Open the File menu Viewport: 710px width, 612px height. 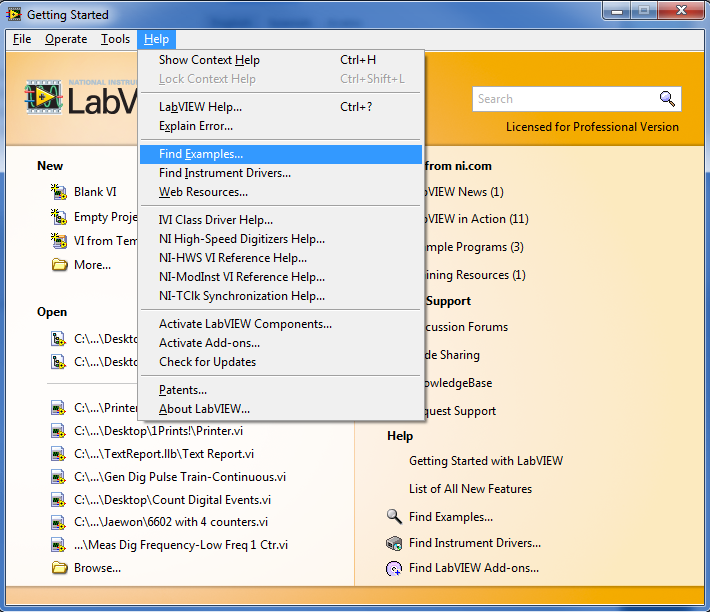click(x=22, y=39)
